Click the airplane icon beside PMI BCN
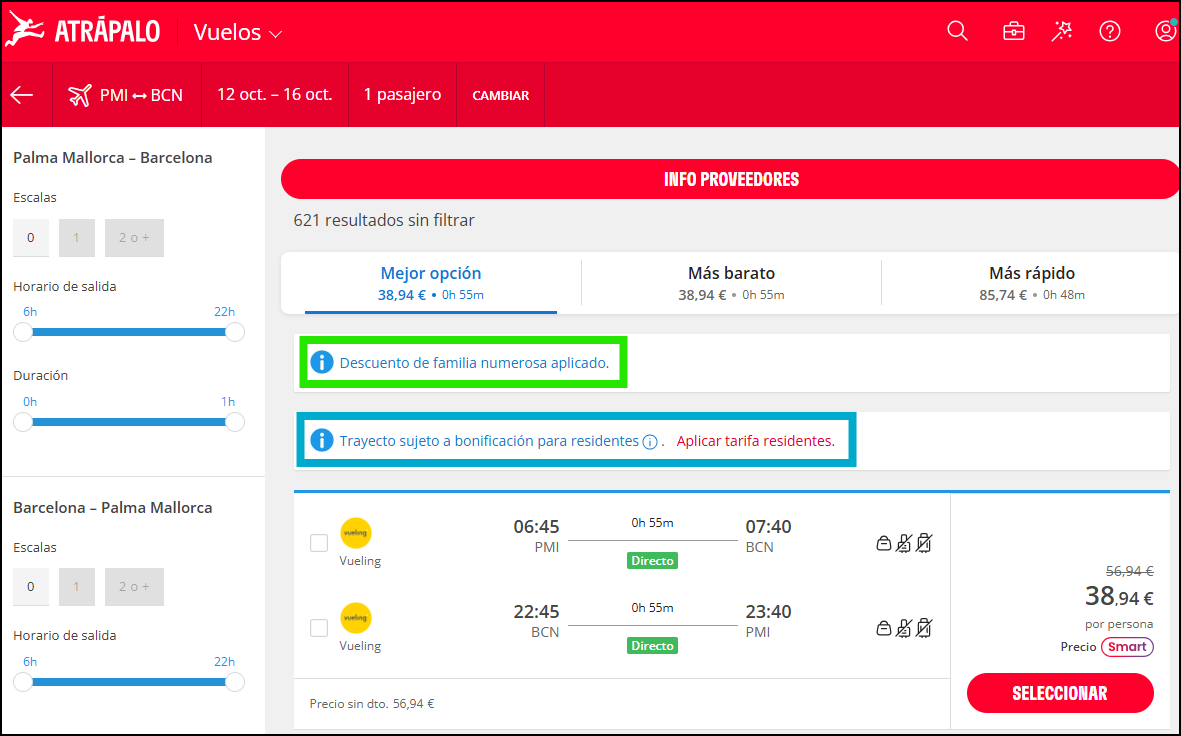Screen dimensions: 1181x736 click(79, 95)
